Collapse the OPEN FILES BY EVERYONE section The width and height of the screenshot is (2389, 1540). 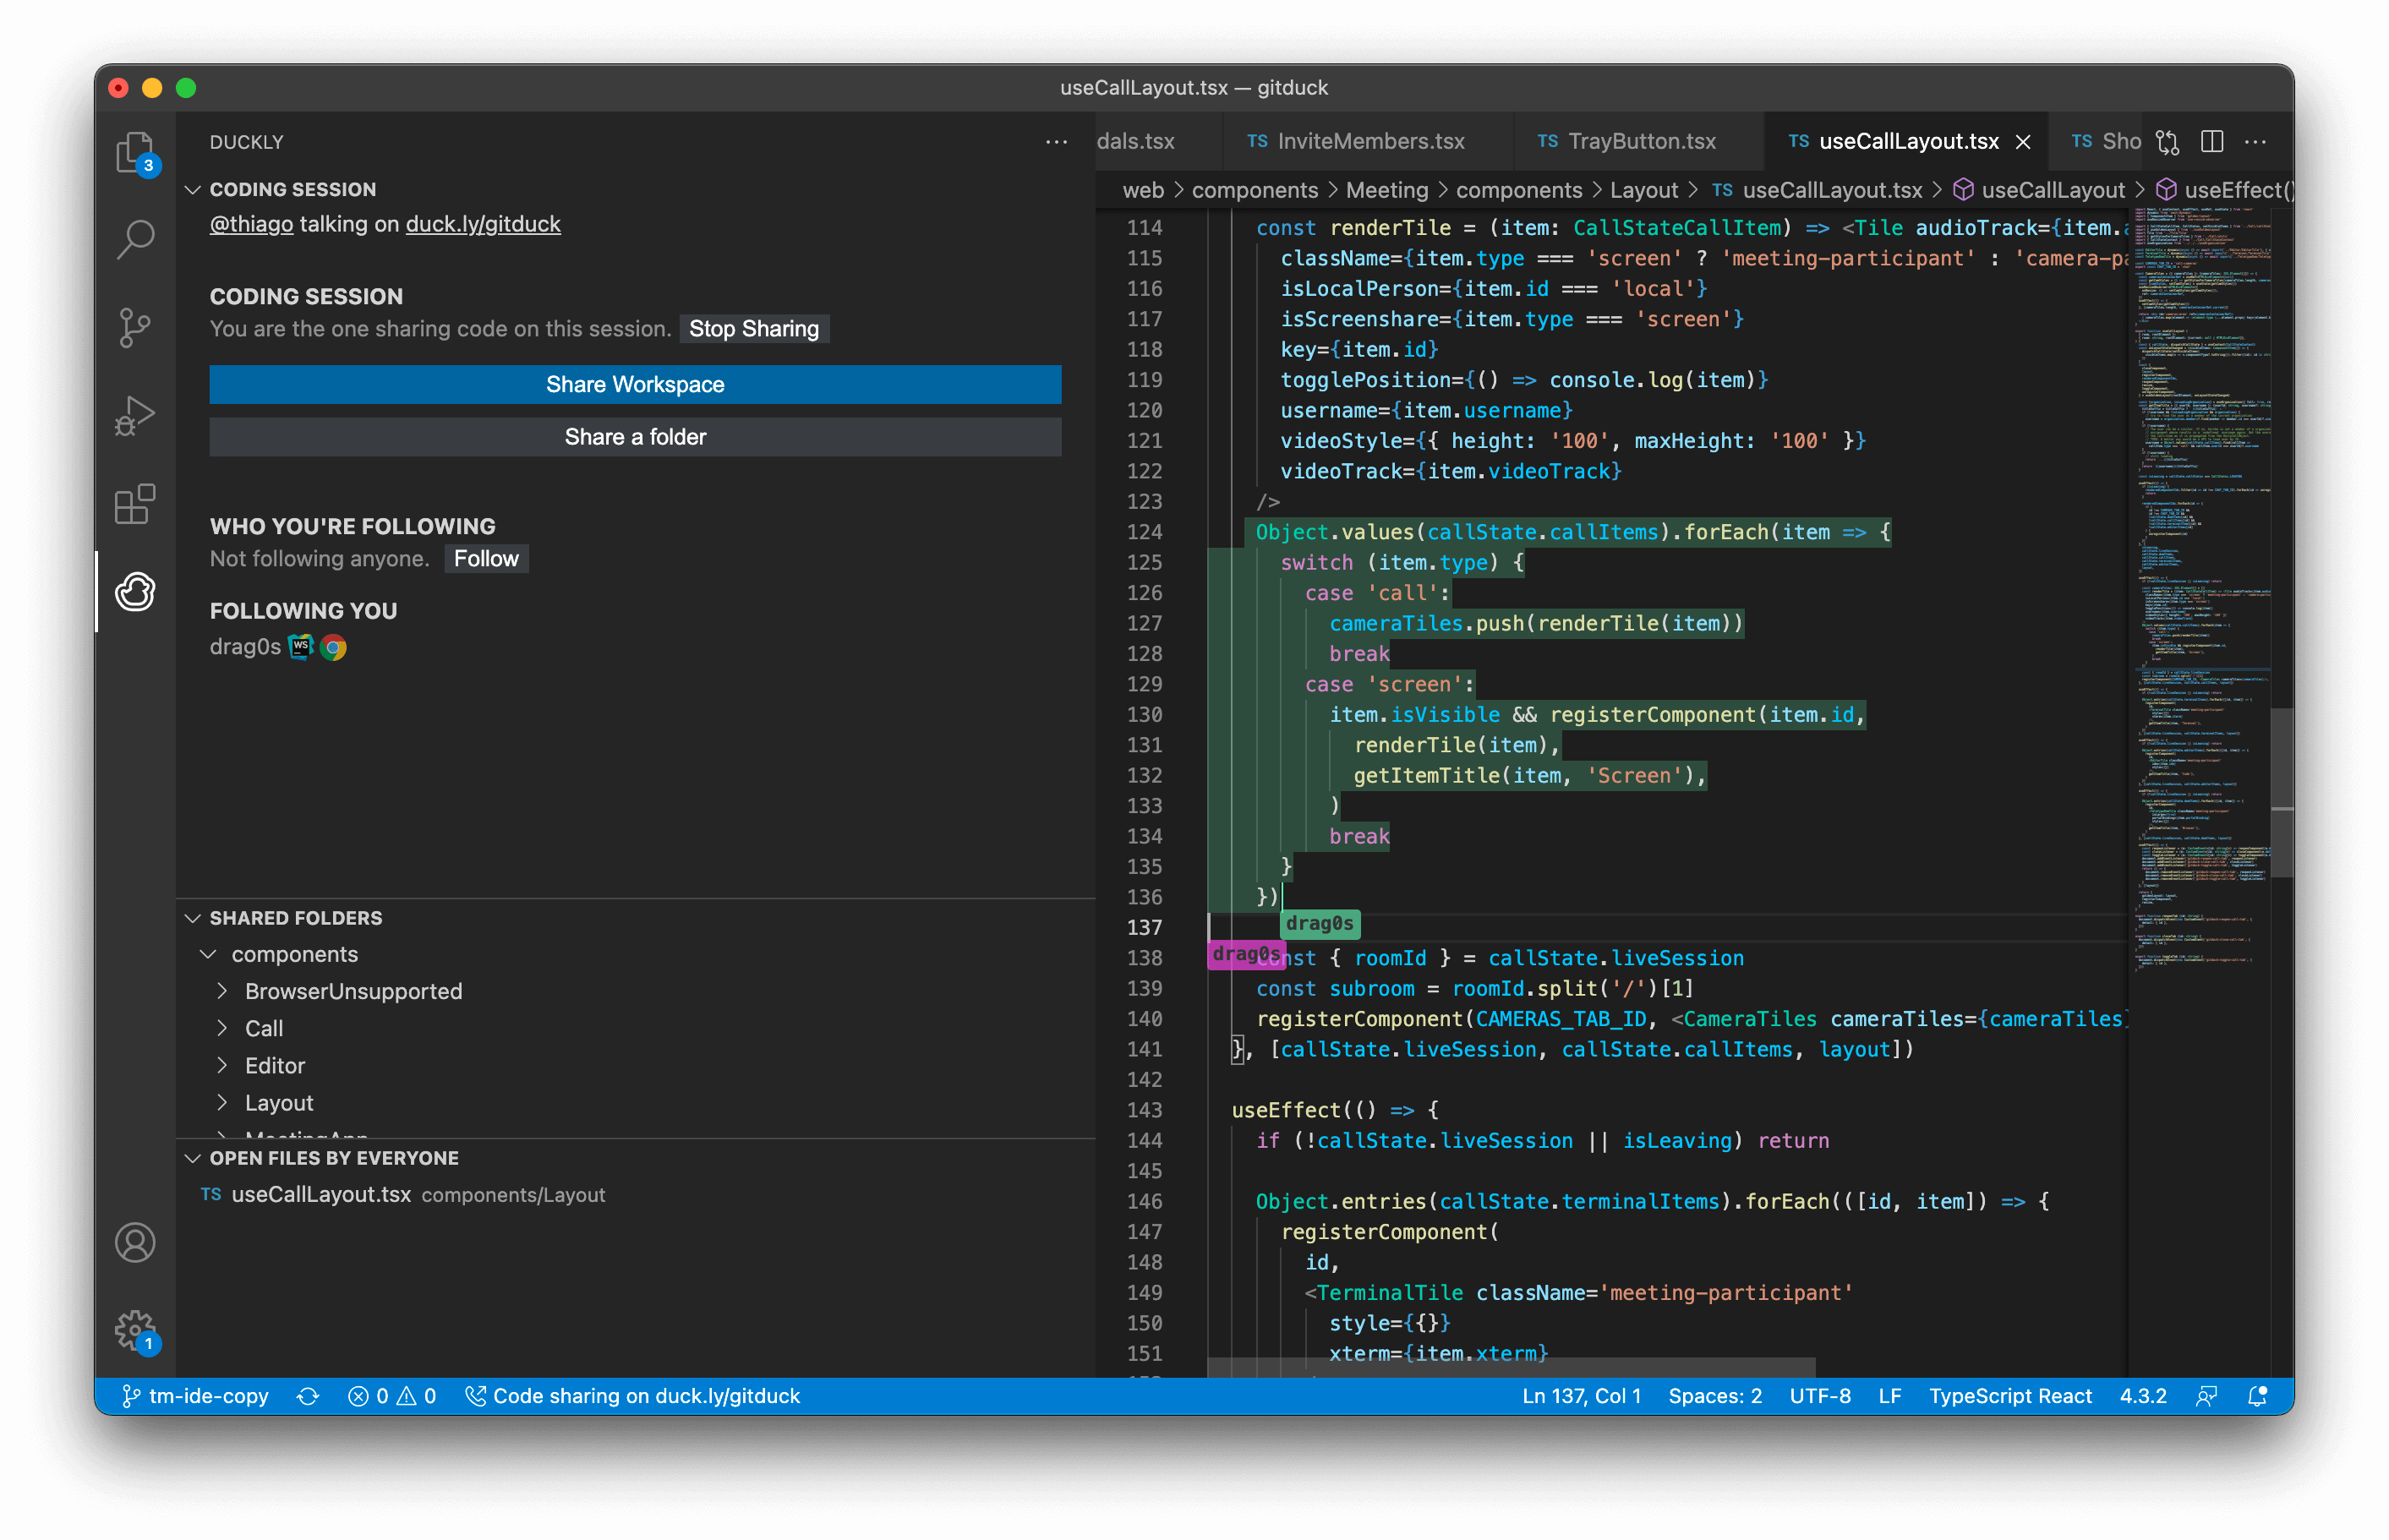click(x=193, y=1158)
